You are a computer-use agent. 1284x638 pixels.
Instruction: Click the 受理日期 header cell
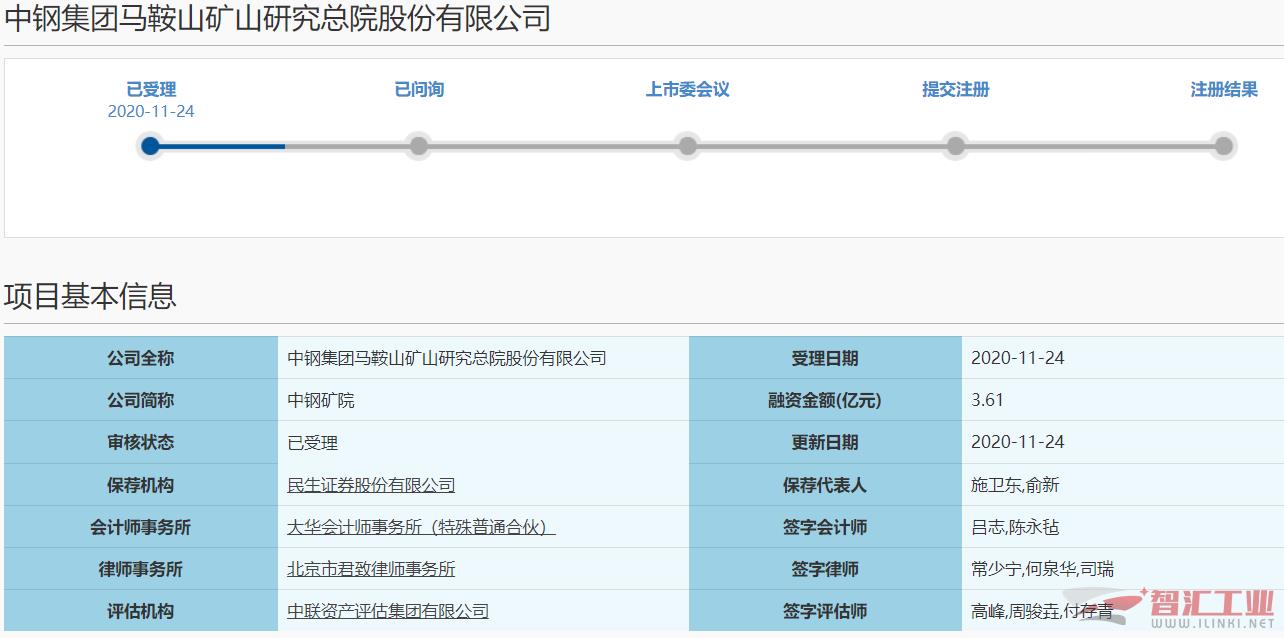pos(825,358)
